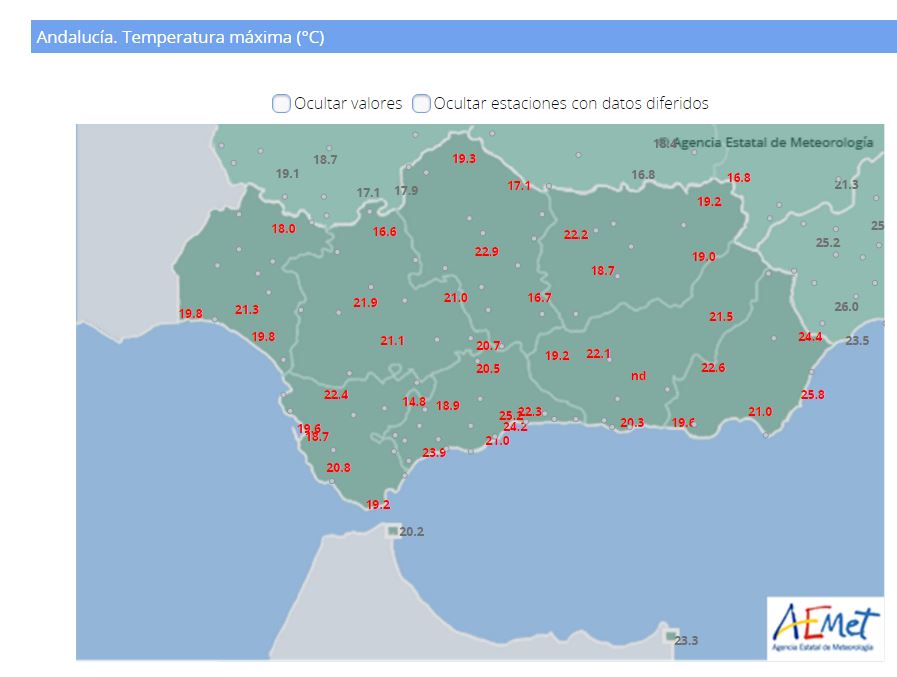This screenshot has height=677, width=897.
Task: Click the 16.6 station reading
Action: click(x=385, y=232)
